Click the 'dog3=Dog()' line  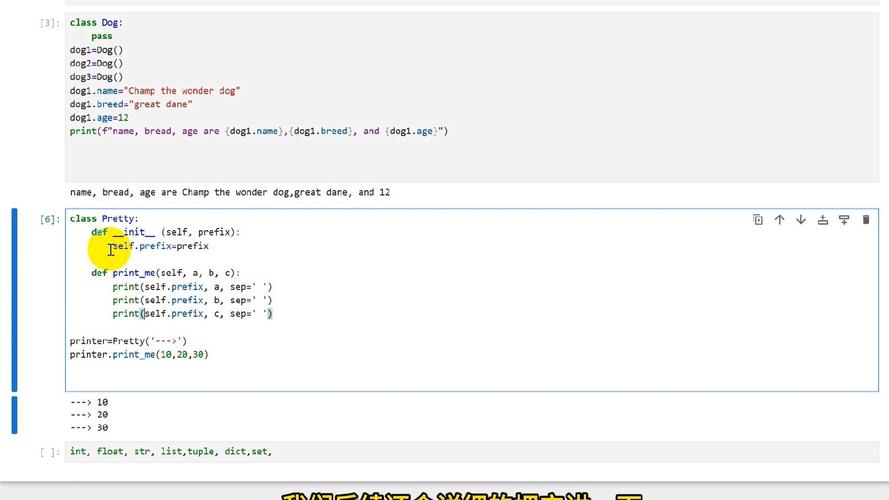coord(96,77)
